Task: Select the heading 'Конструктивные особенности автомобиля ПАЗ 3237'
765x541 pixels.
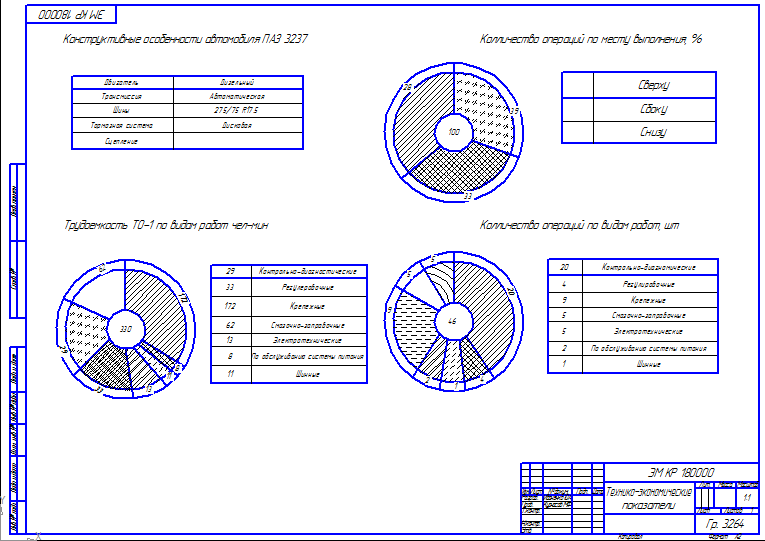Action: coord(185,39)
